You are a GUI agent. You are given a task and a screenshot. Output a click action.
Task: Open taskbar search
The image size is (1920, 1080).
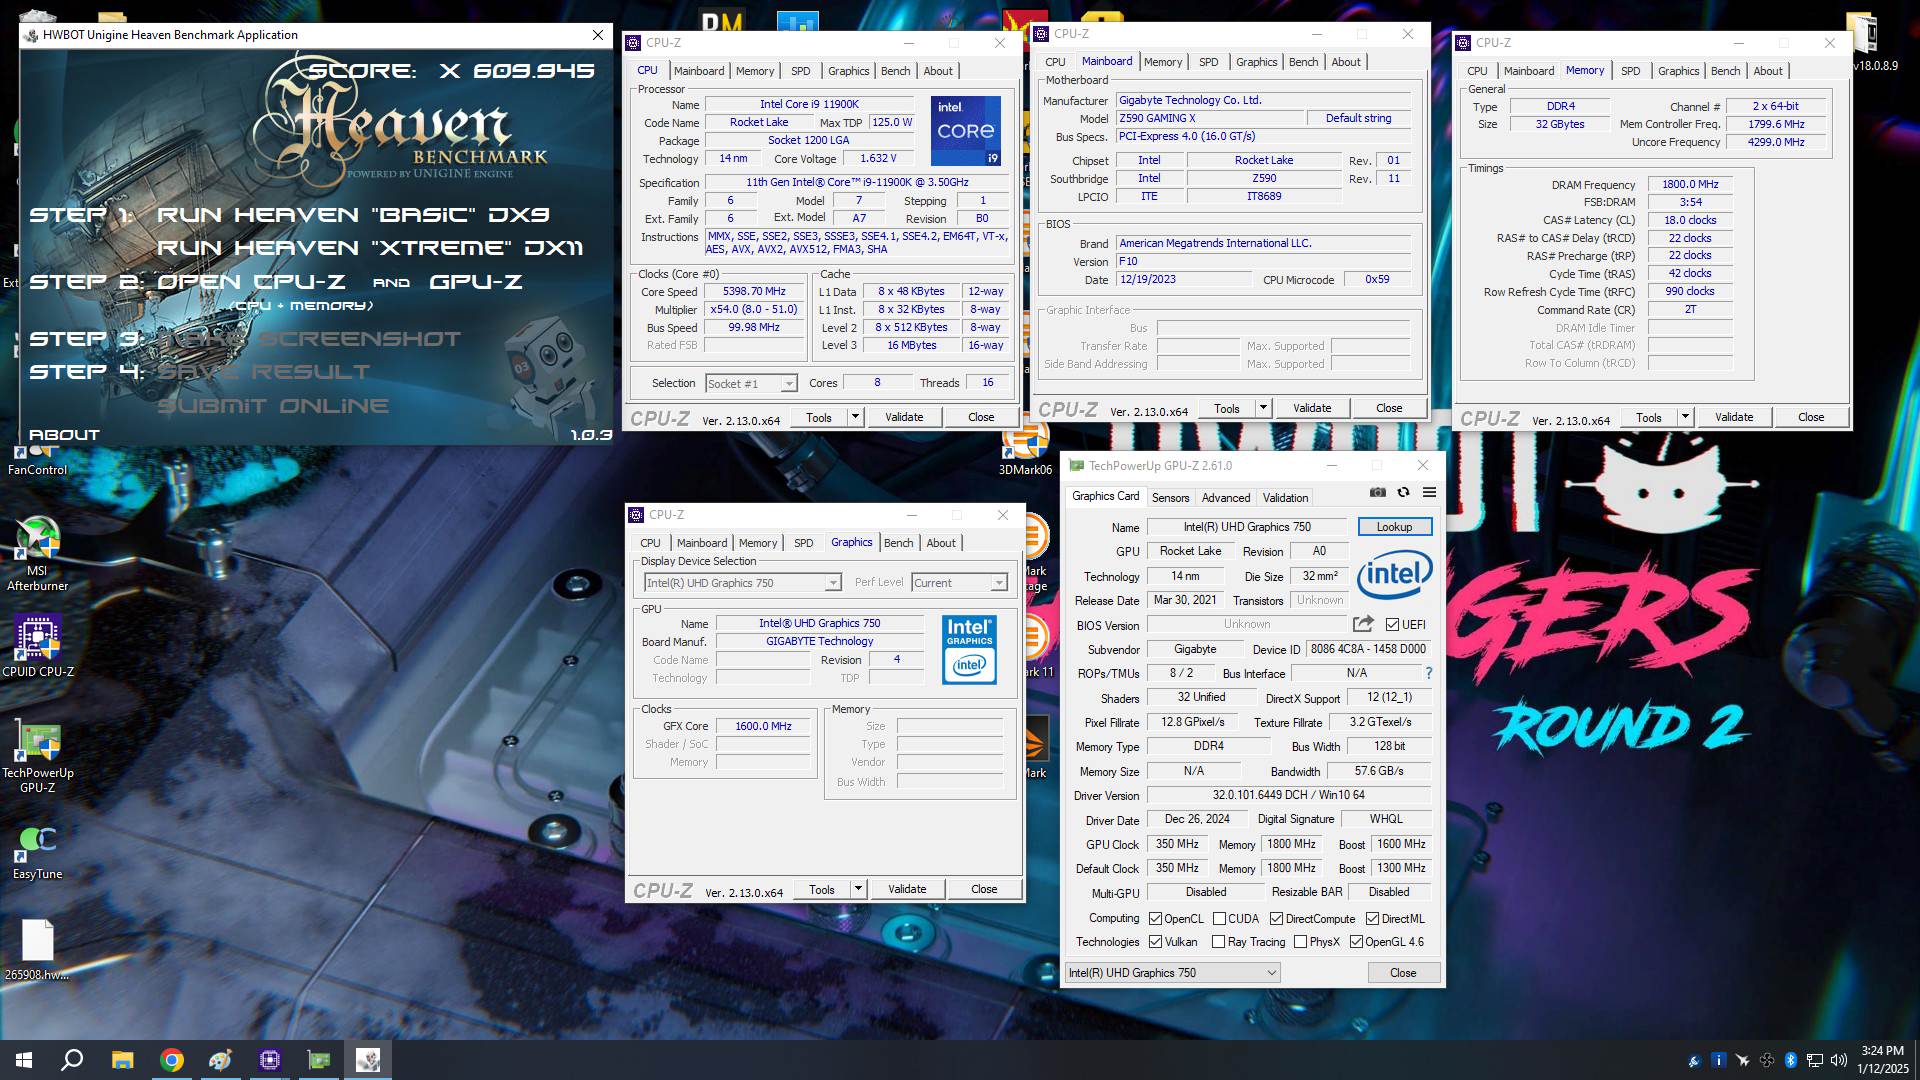tap(72, 1060)
